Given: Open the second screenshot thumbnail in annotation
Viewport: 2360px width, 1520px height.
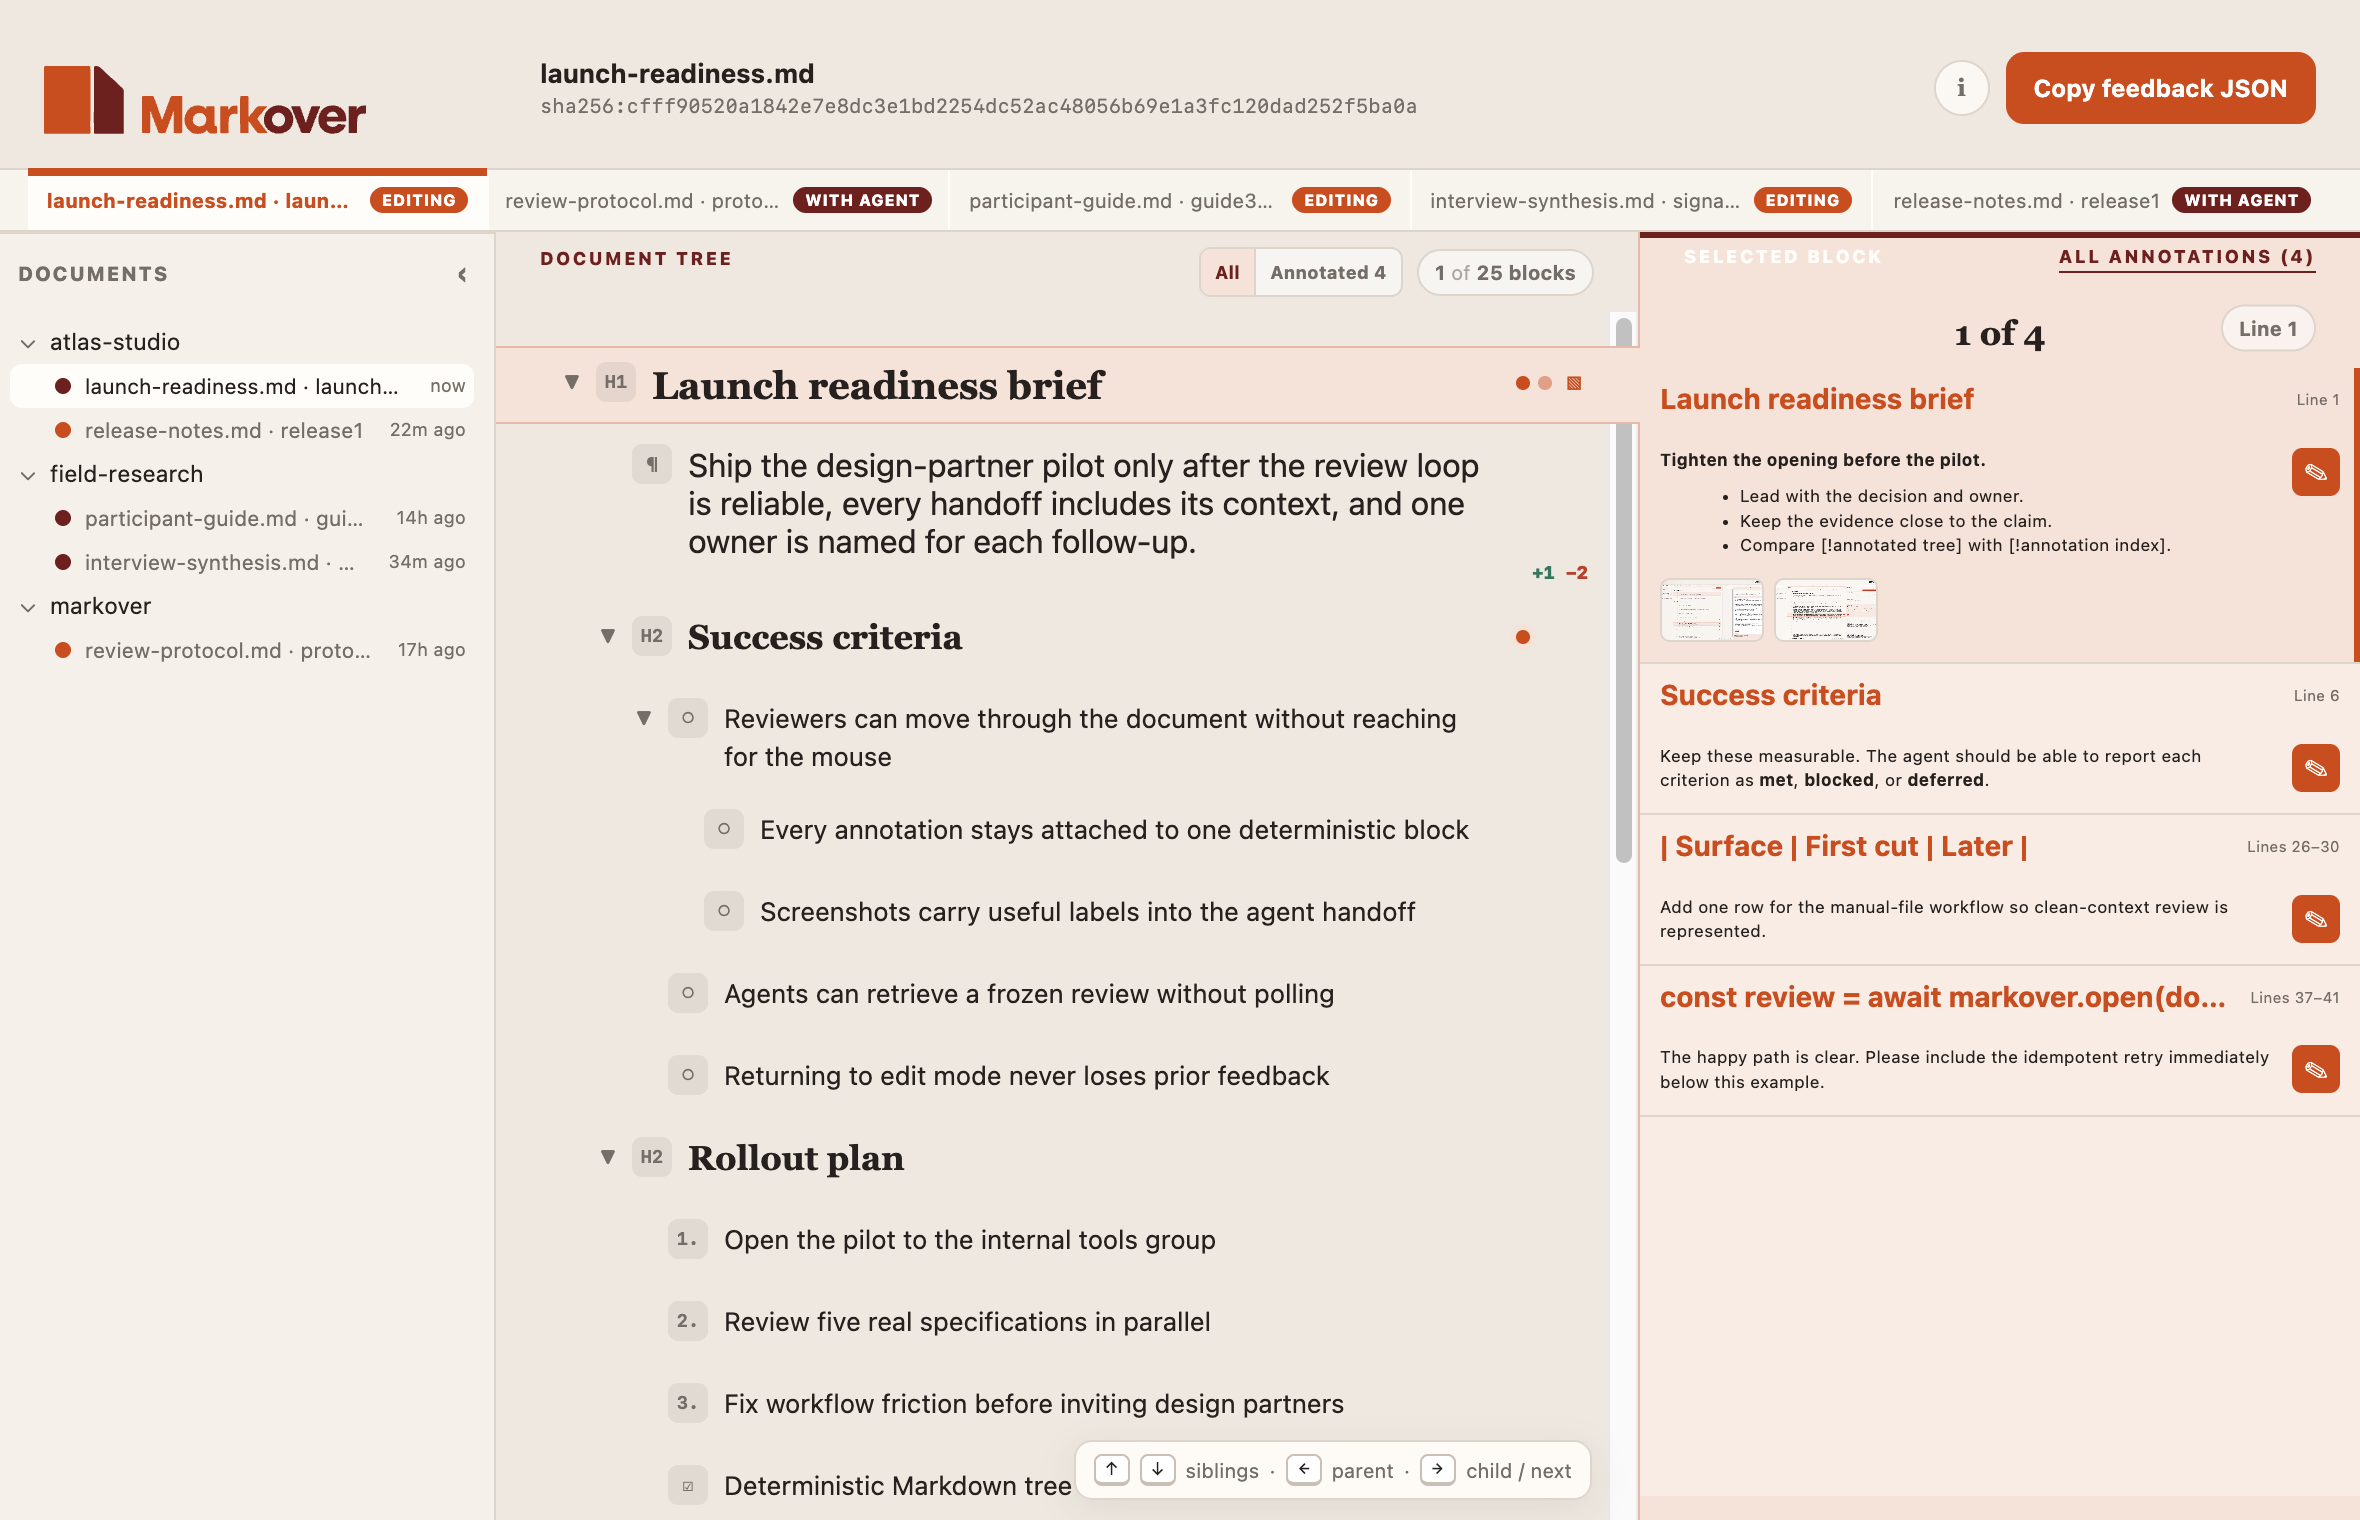Looking at the screenshot, I should pos(1825,609).
